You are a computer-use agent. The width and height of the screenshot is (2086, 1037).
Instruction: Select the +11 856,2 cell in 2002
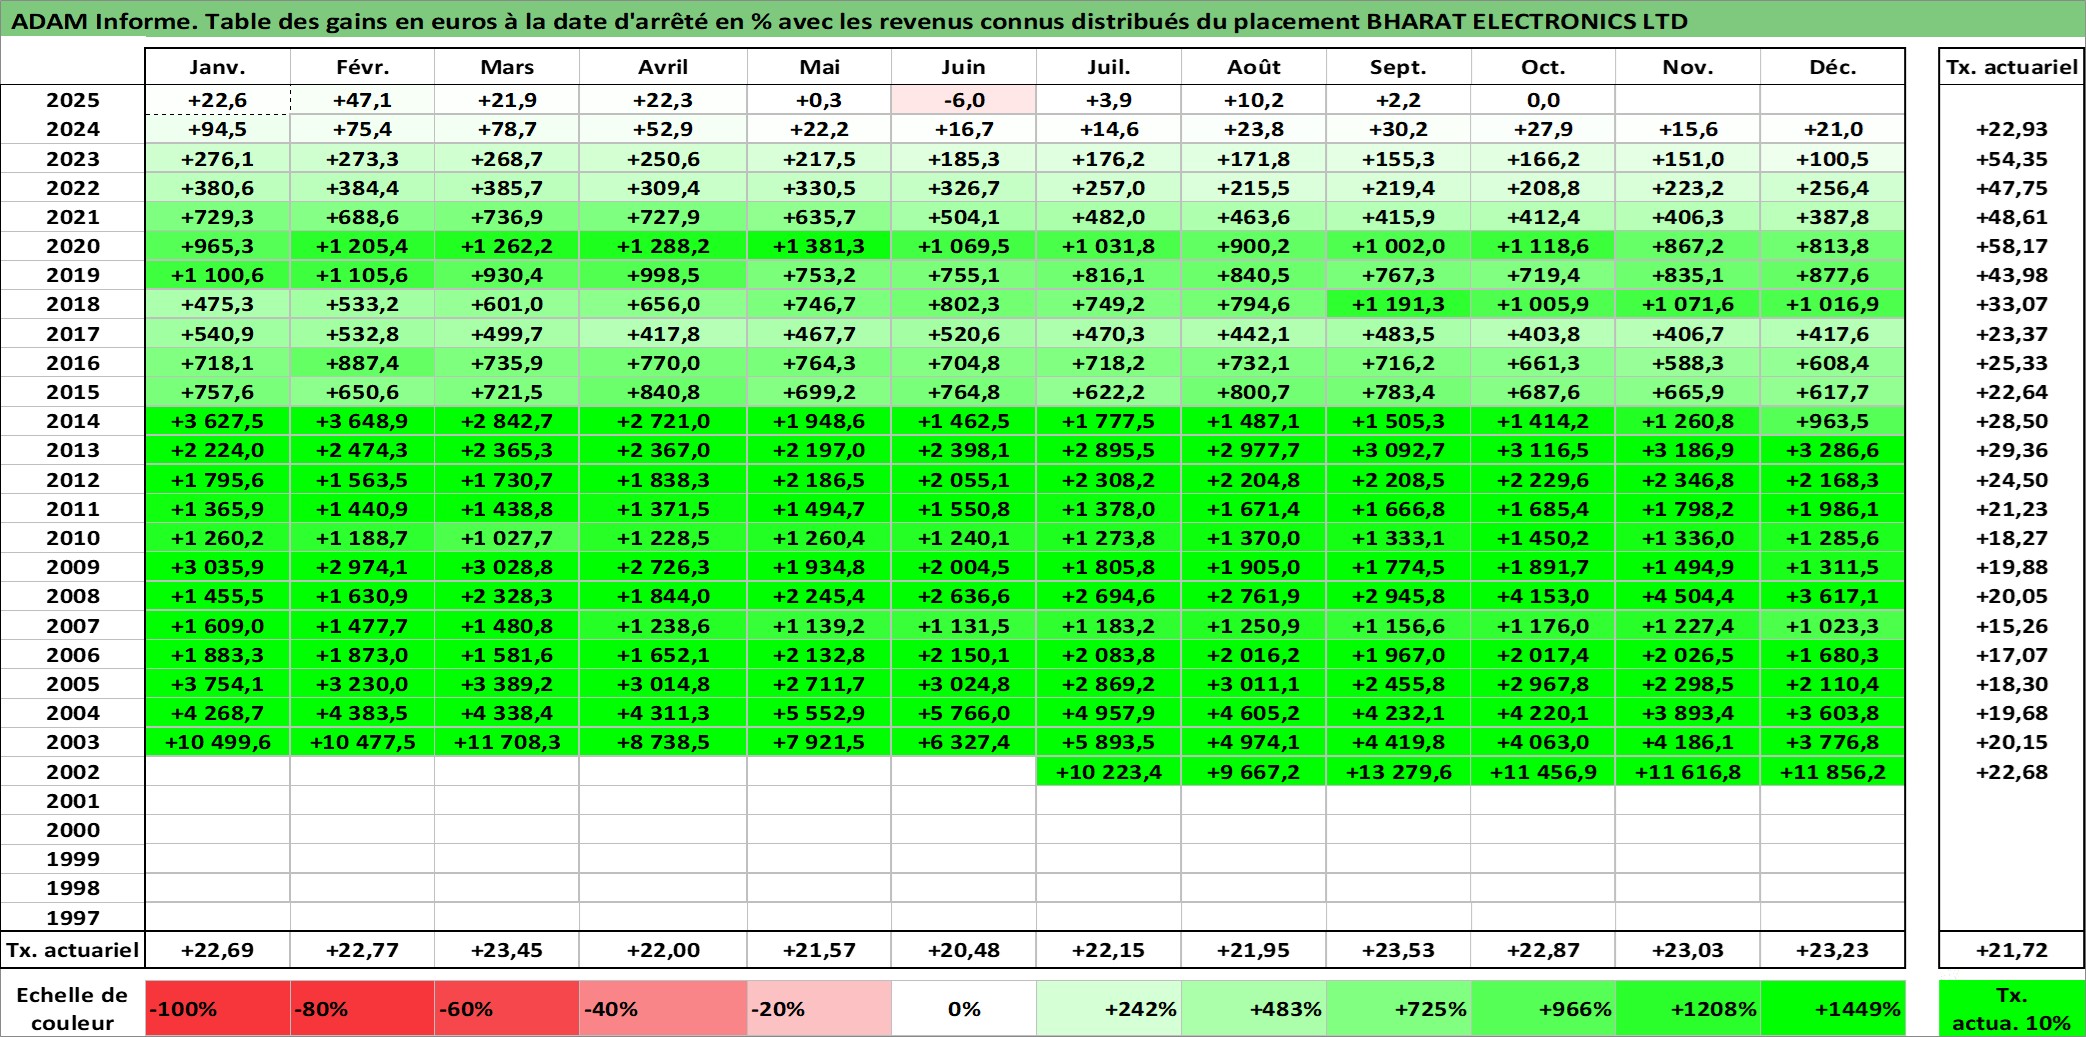1833,772
